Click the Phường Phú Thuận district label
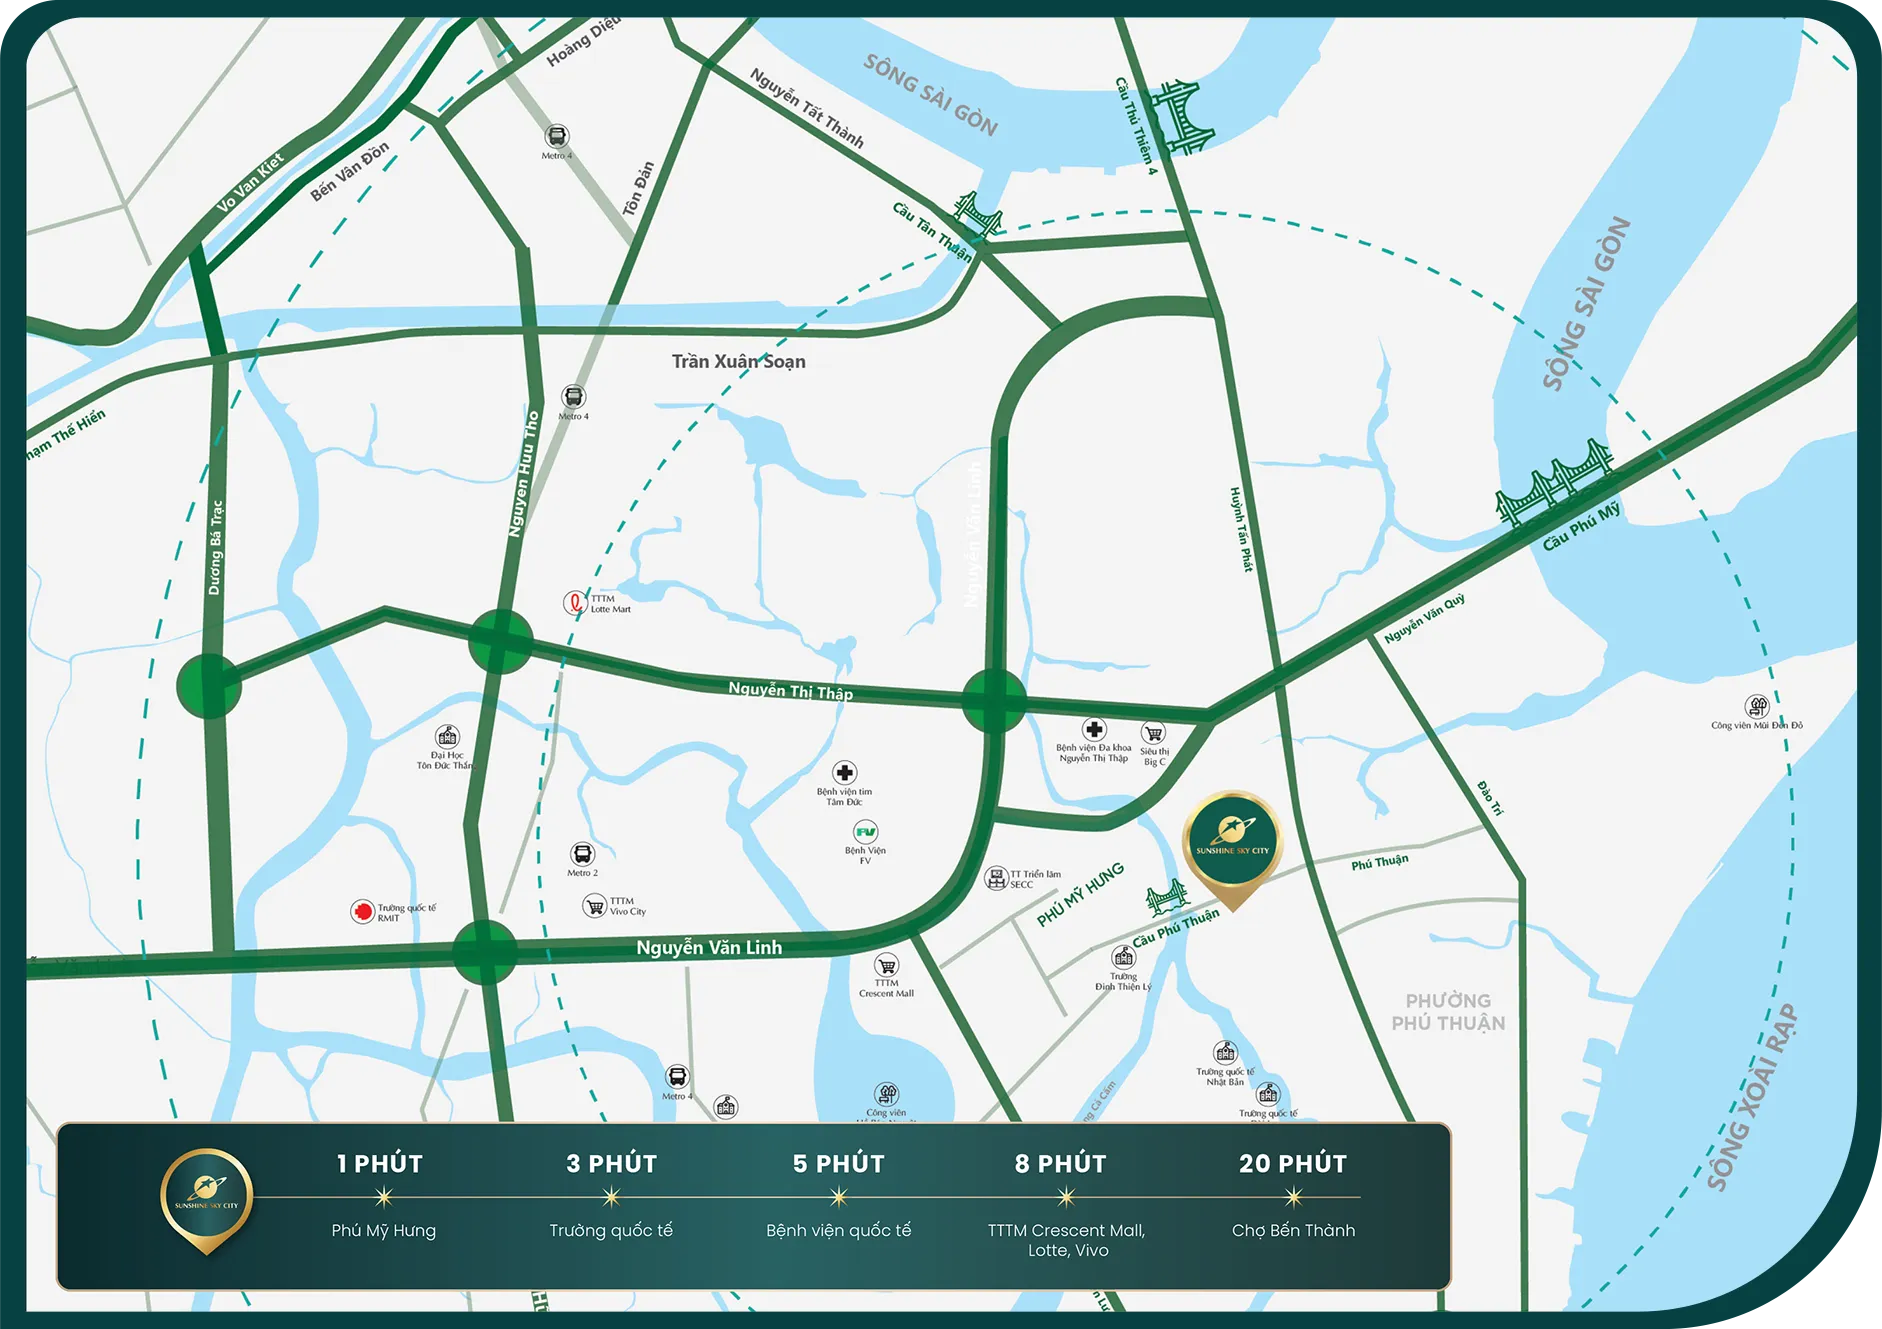 click(x=1448, y=1011)
